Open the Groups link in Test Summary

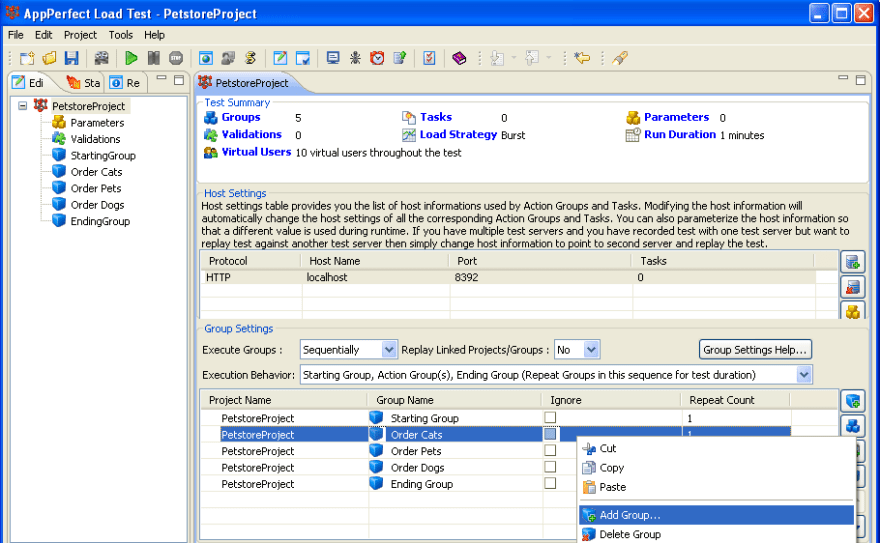[241, 117]
